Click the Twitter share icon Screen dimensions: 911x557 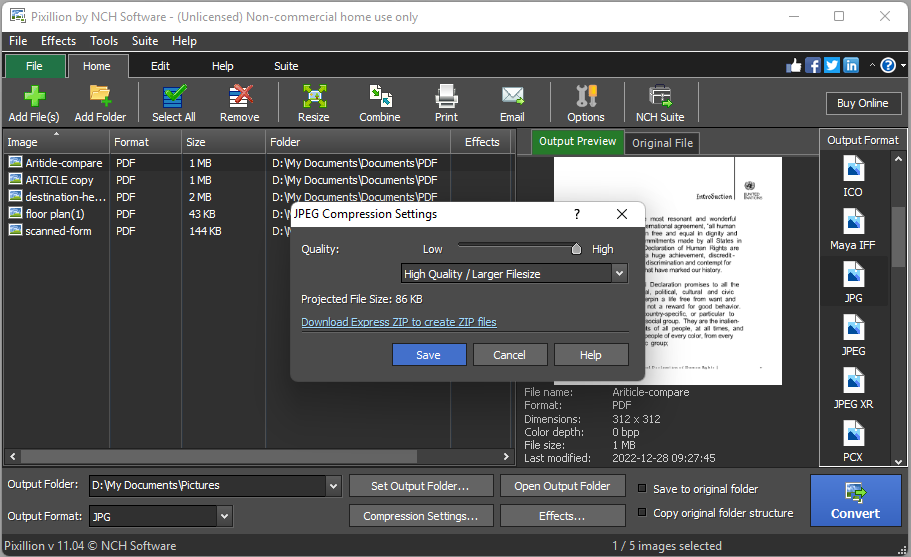(x=832, y=66)
